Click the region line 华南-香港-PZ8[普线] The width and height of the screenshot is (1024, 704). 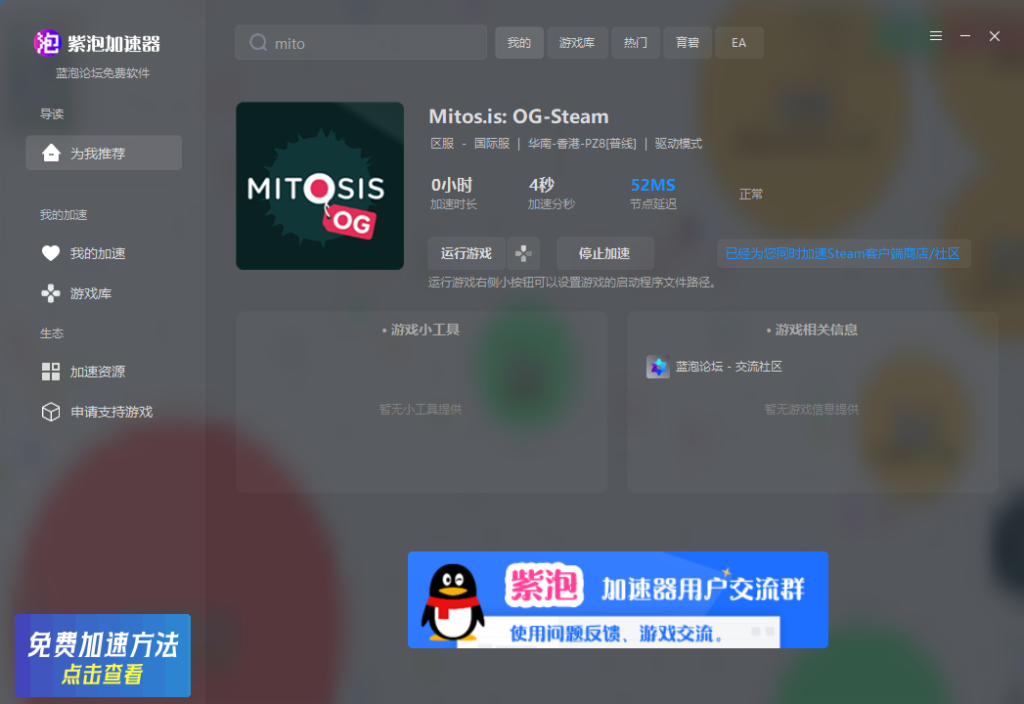tap(582, 144)
